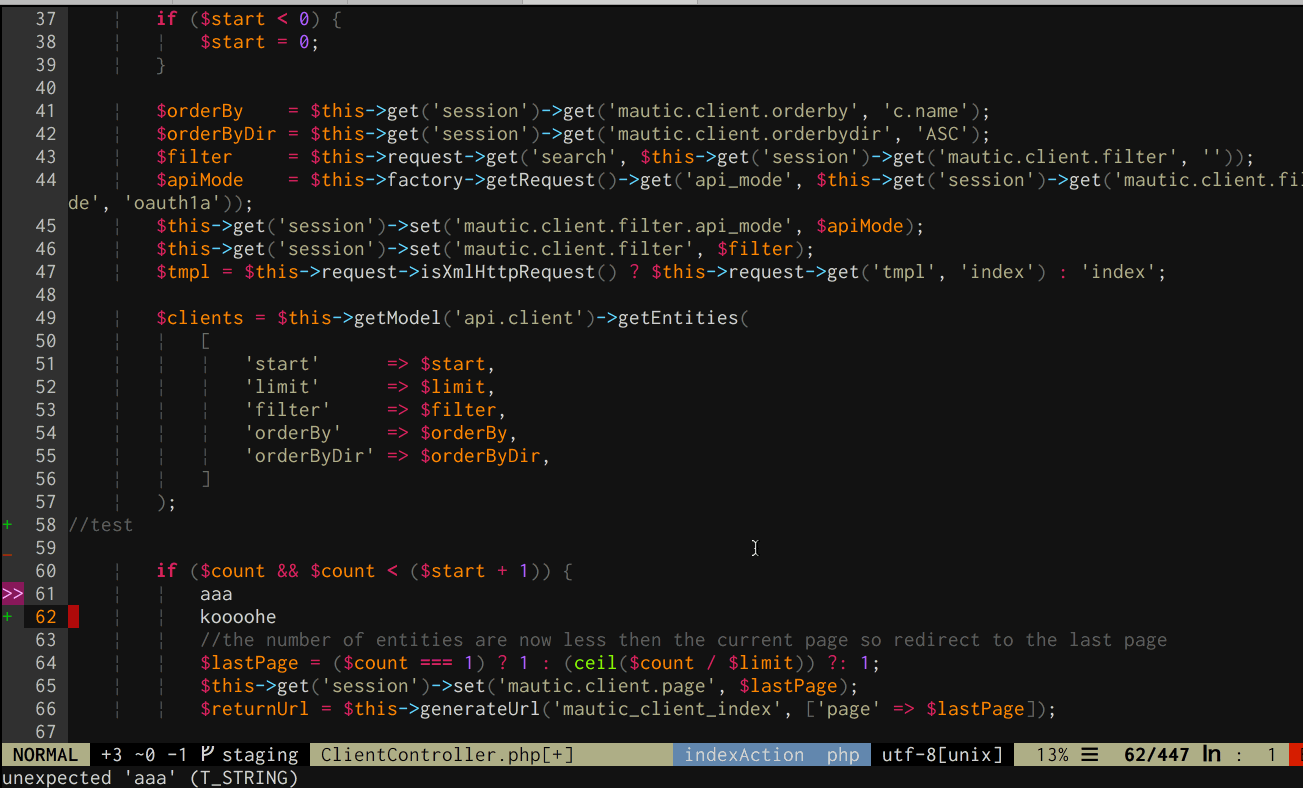
Task: Click the utf-8[unix] encoding indicator
Action: (x=940, y=754)
